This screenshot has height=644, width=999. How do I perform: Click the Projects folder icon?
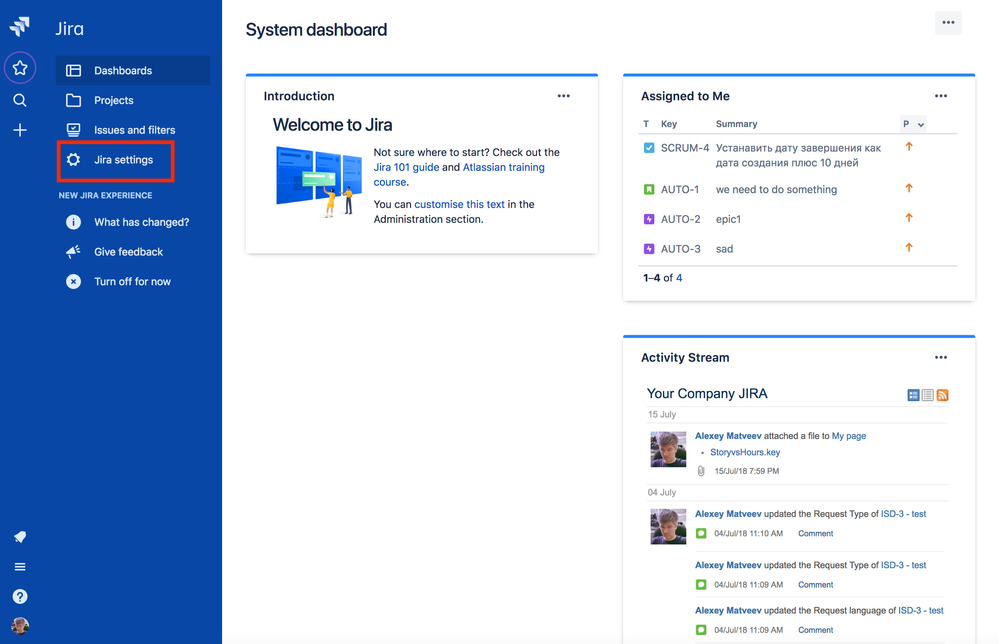coord(73,100)
